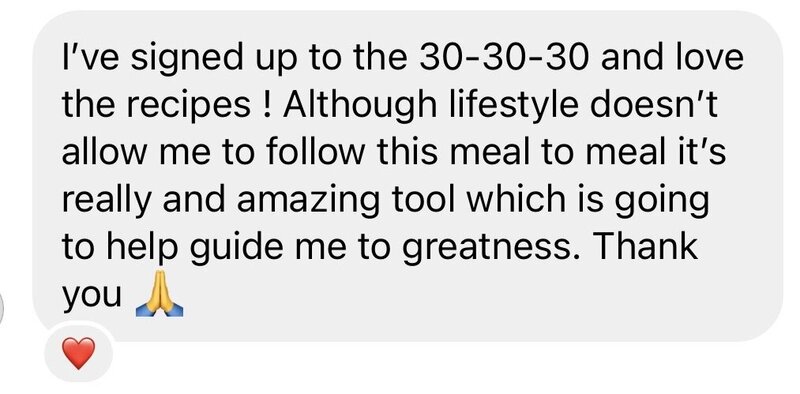Tap the red heart reaction below the message

click(x=79, y=353)
